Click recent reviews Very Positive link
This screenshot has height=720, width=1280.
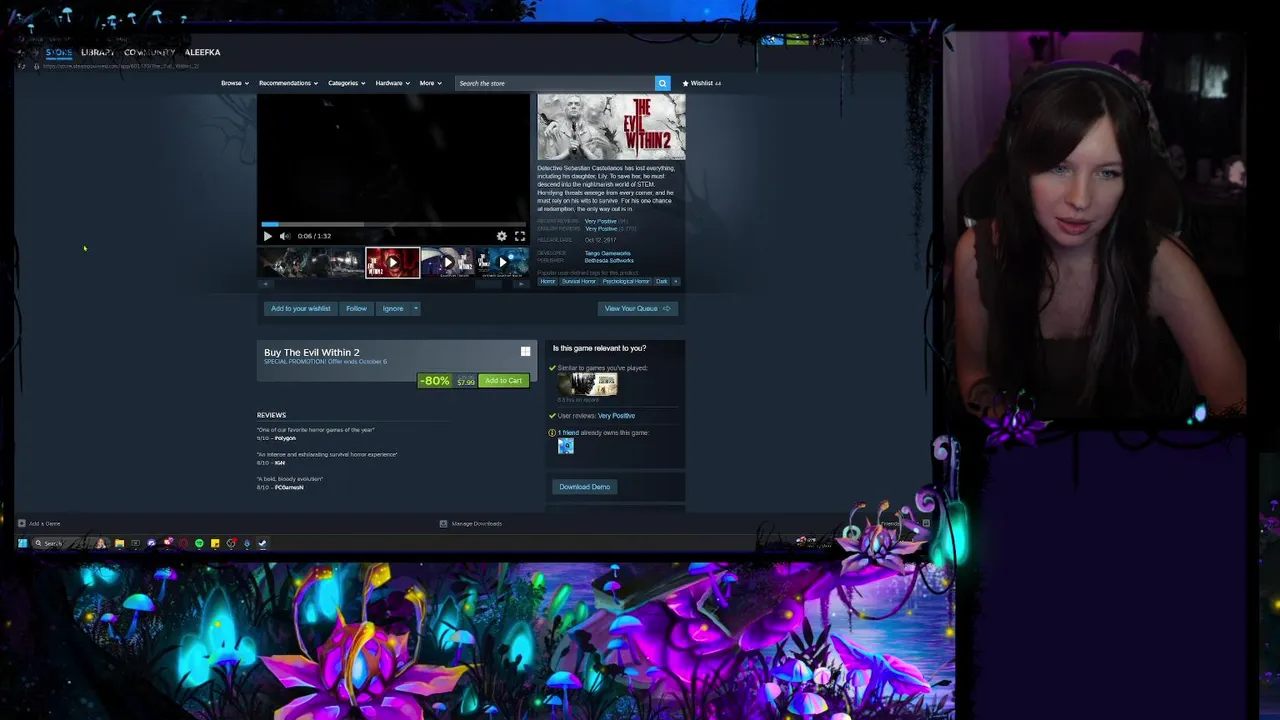(x=600, y=221)
